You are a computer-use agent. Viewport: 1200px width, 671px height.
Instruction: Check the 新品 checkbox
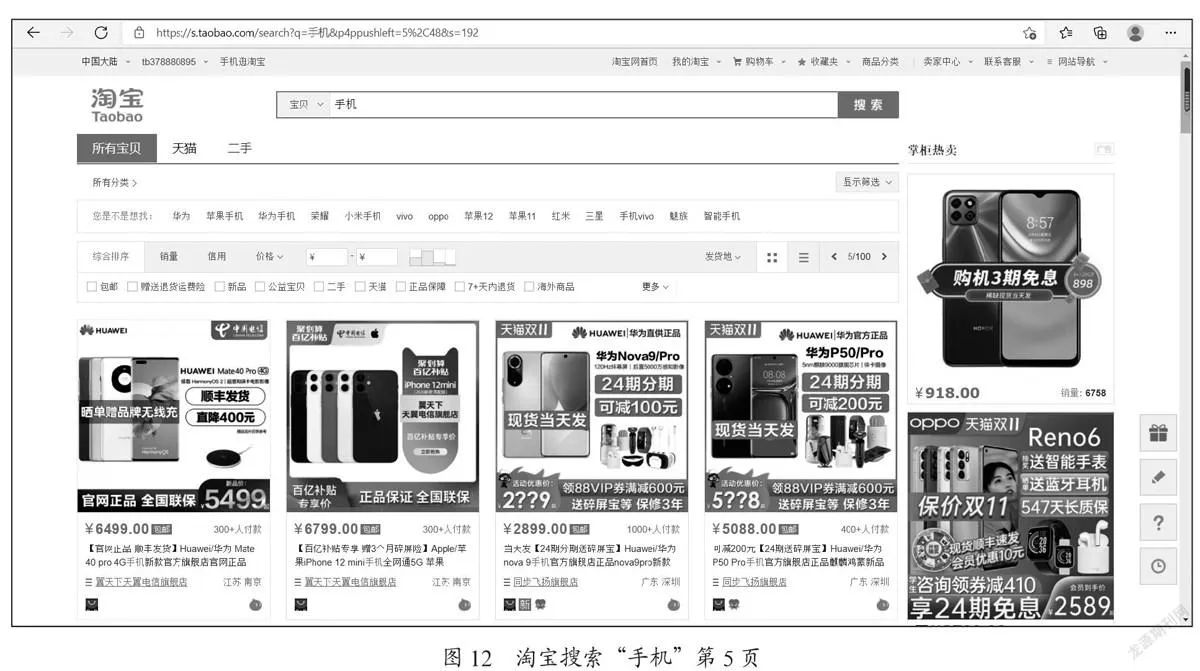219,287
